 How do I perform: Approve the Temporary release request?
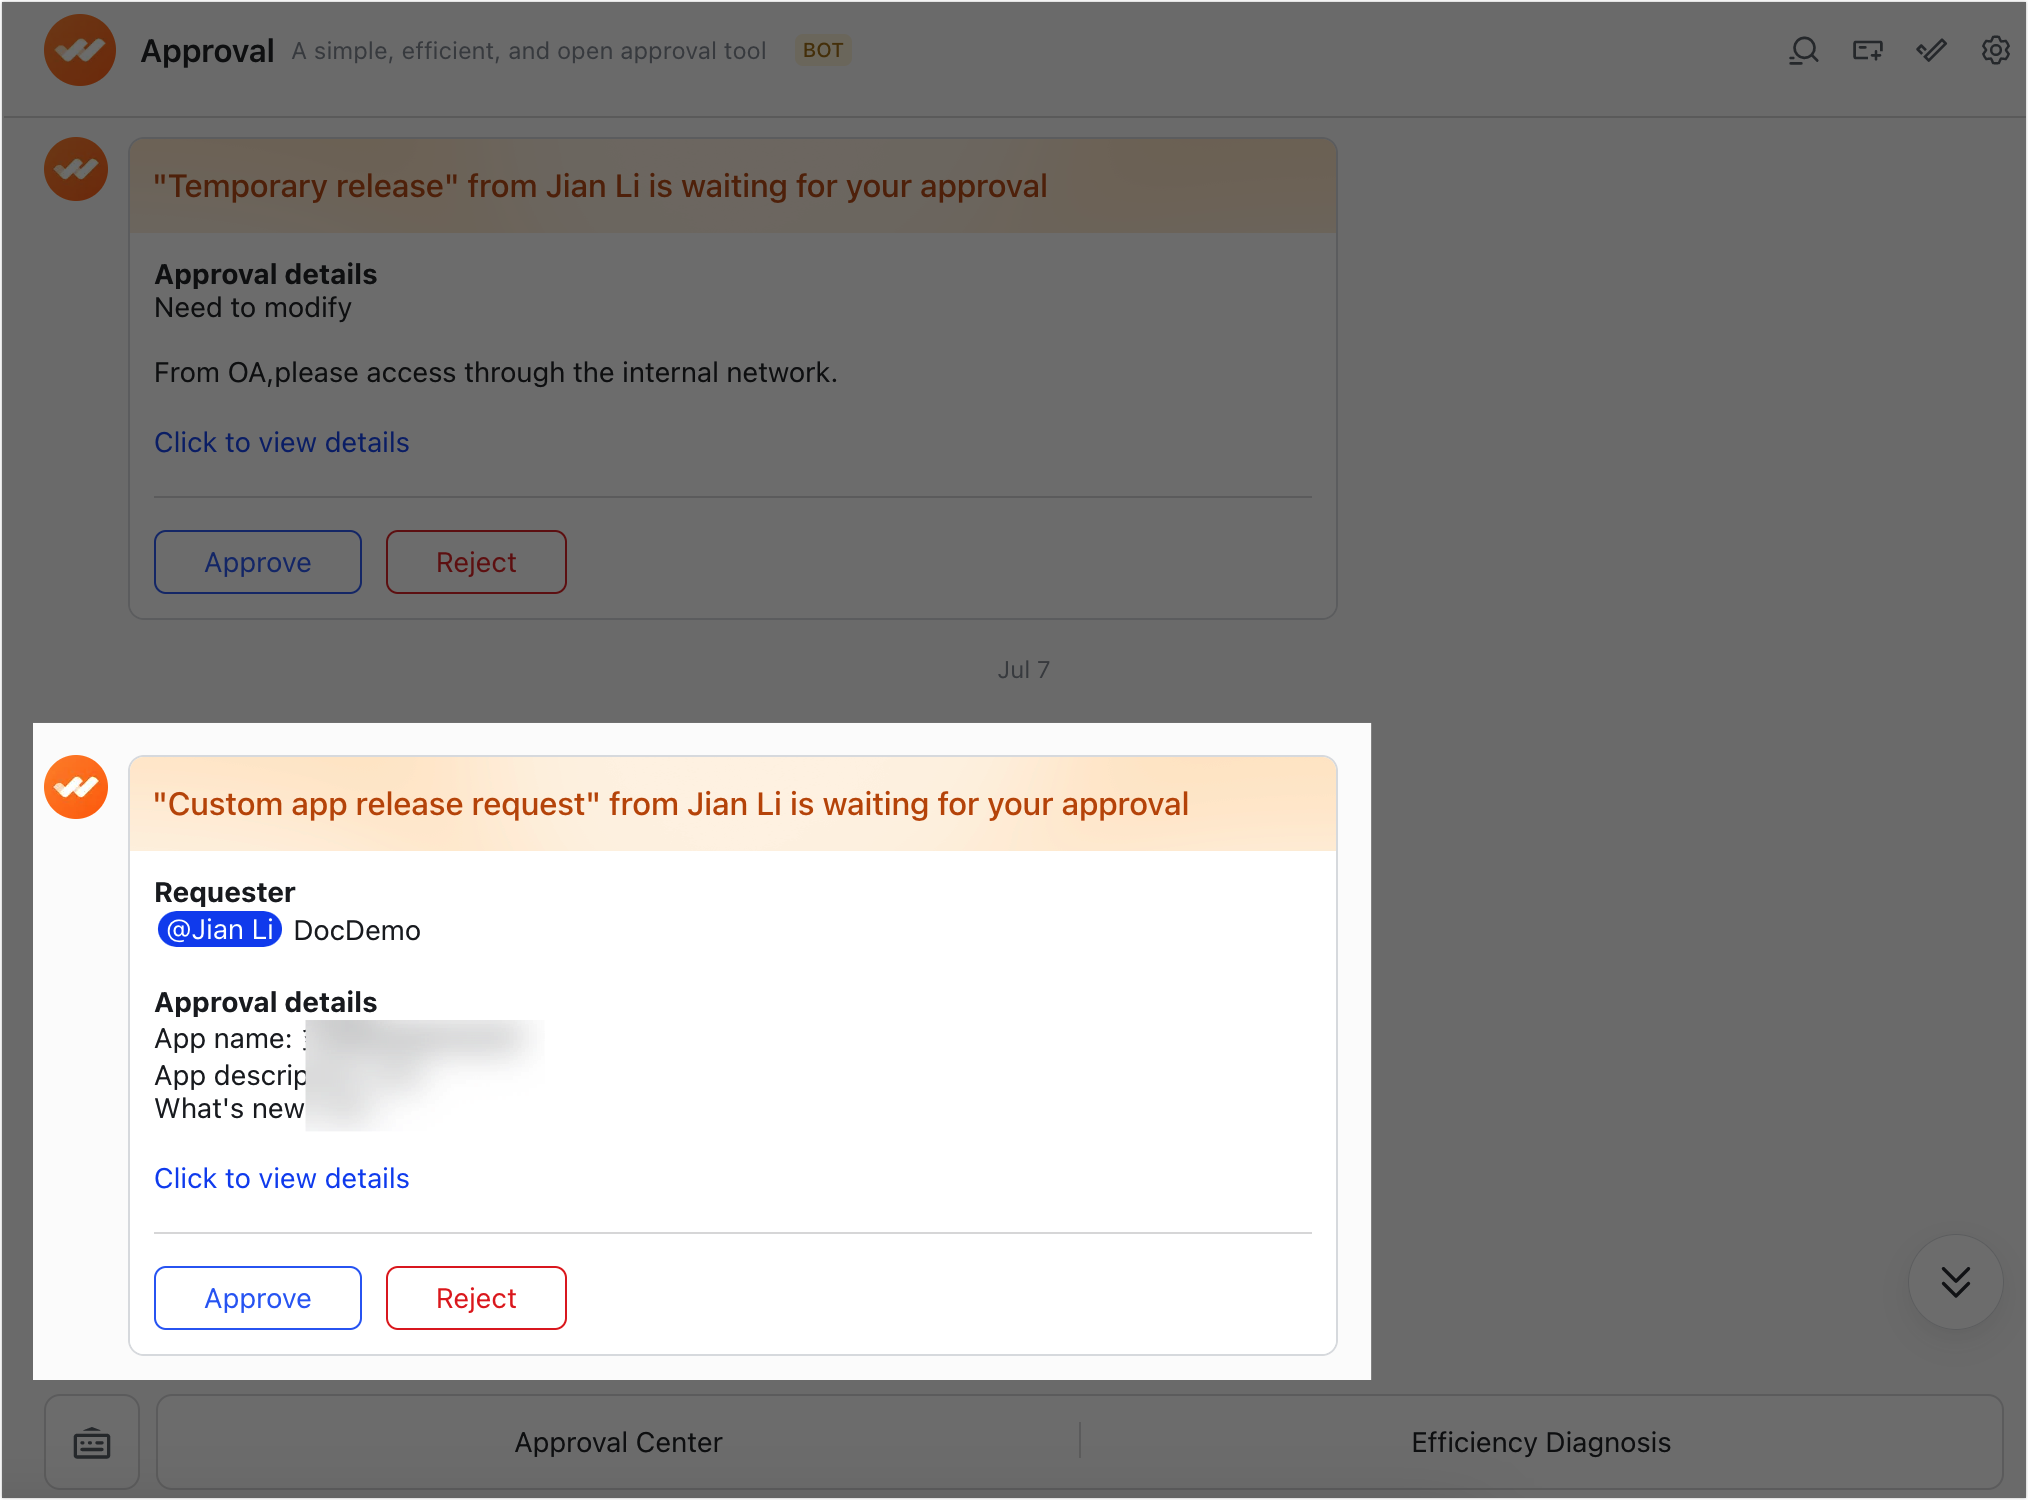coord(258,562)
